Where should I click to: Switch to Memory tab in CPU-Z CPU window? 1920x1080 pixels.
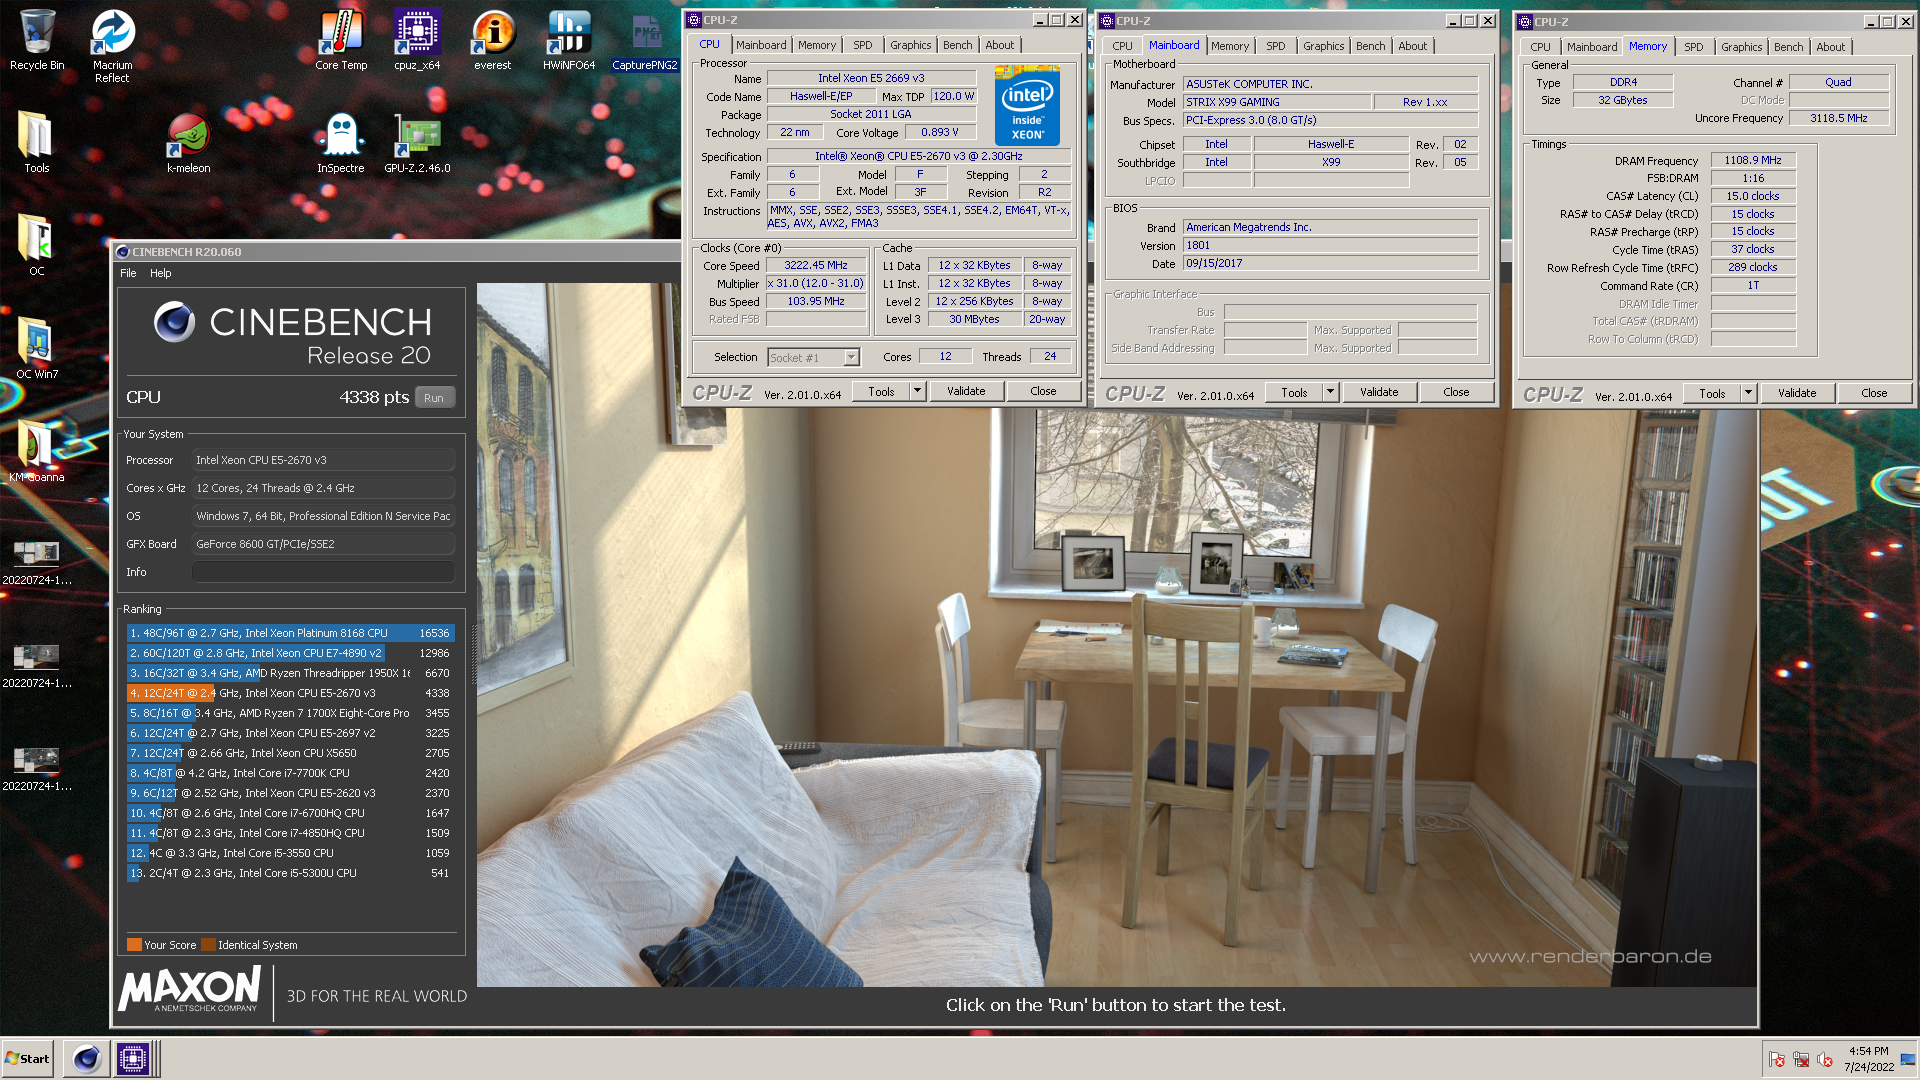(x=816, y=45)
